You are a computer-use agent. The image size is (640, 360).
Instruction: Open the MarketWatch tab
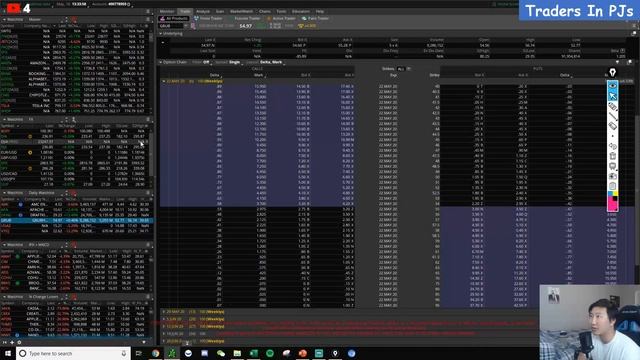tap(241, 11)
